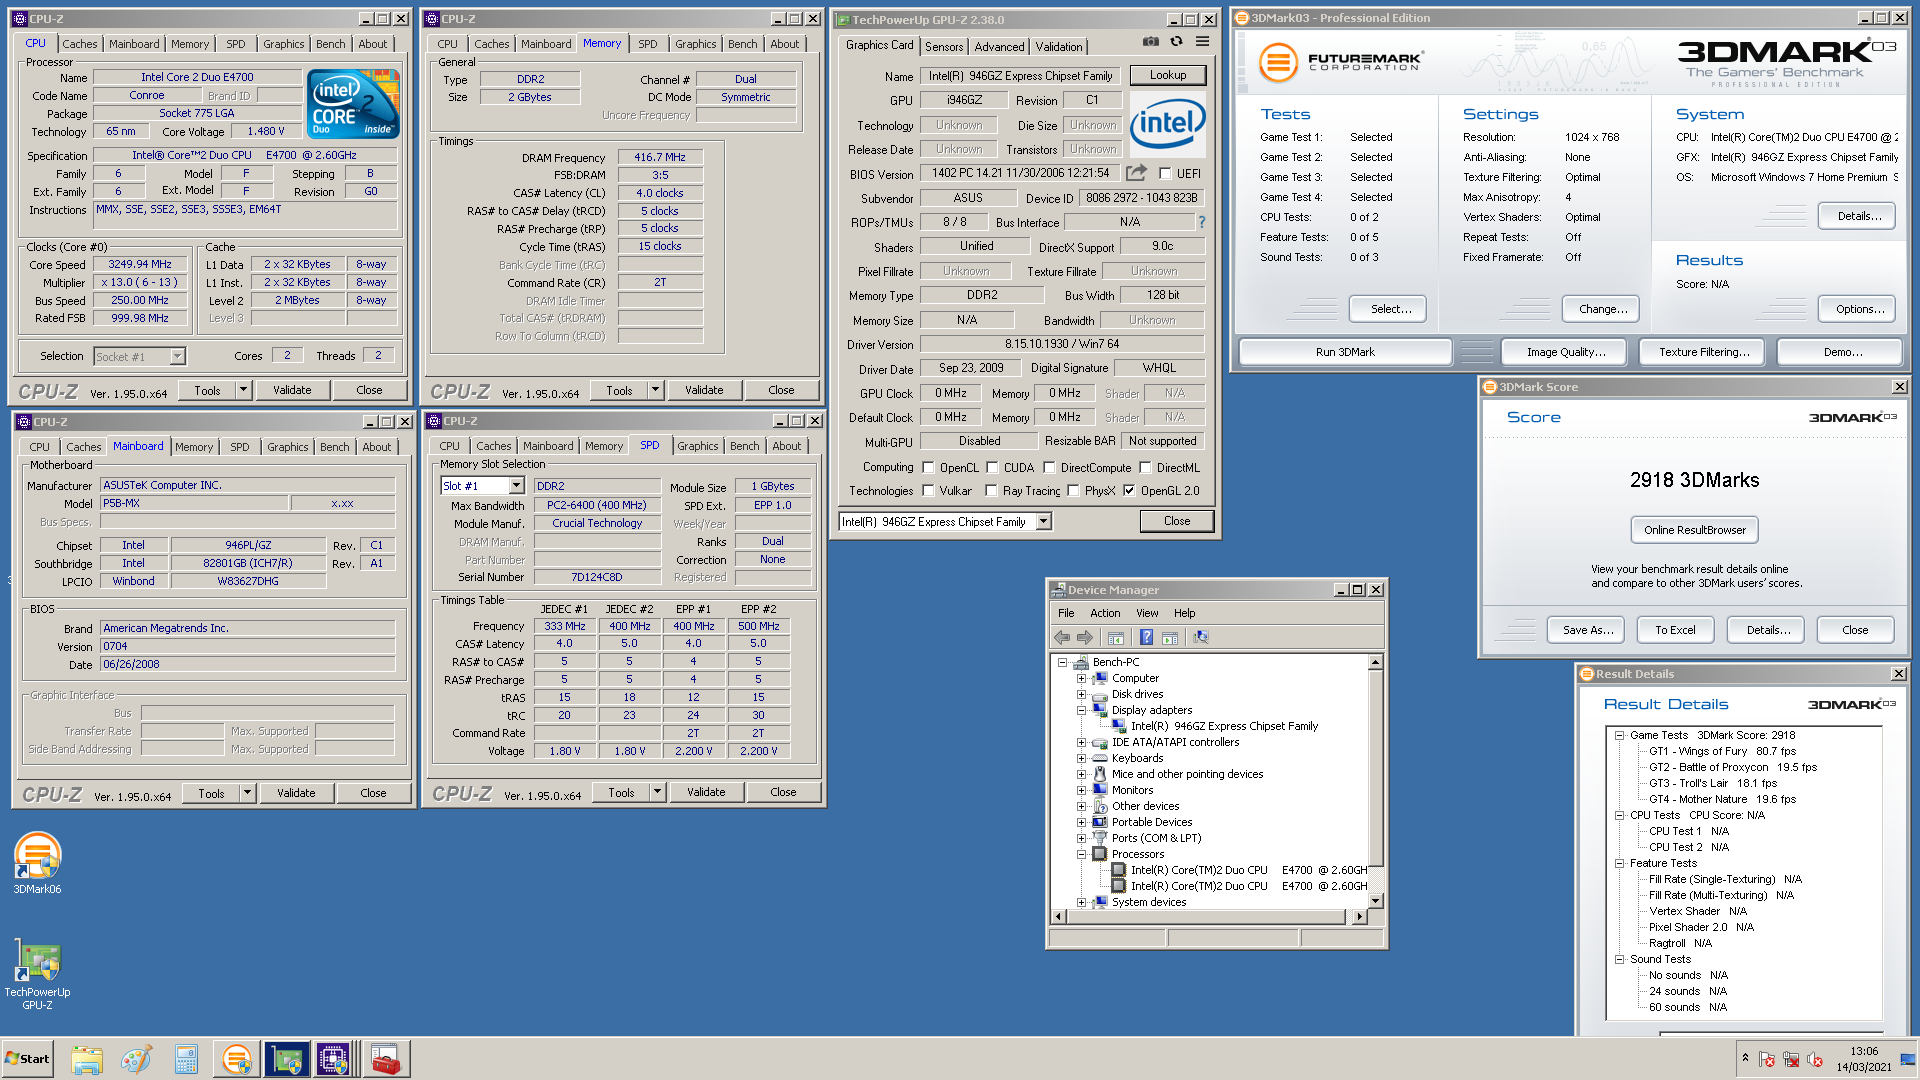This screenshot has width=1920, height=1080.
Task: Click the 3DMark taskbar button
Action: pos(237,1059)
